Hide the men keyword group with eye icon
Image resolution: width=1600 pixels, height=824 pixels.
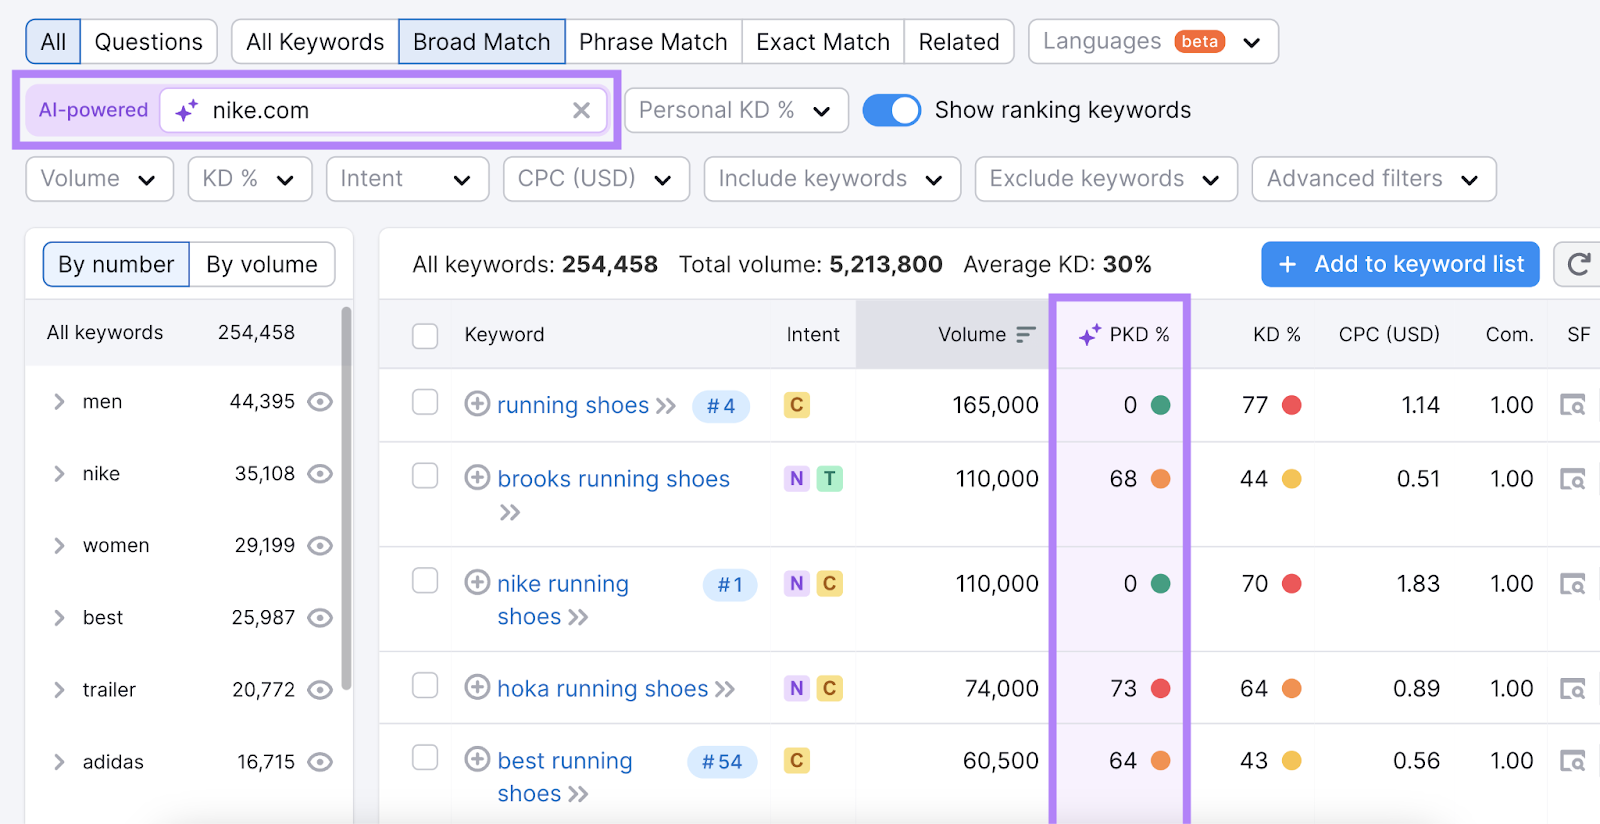(x=320, y=402)
